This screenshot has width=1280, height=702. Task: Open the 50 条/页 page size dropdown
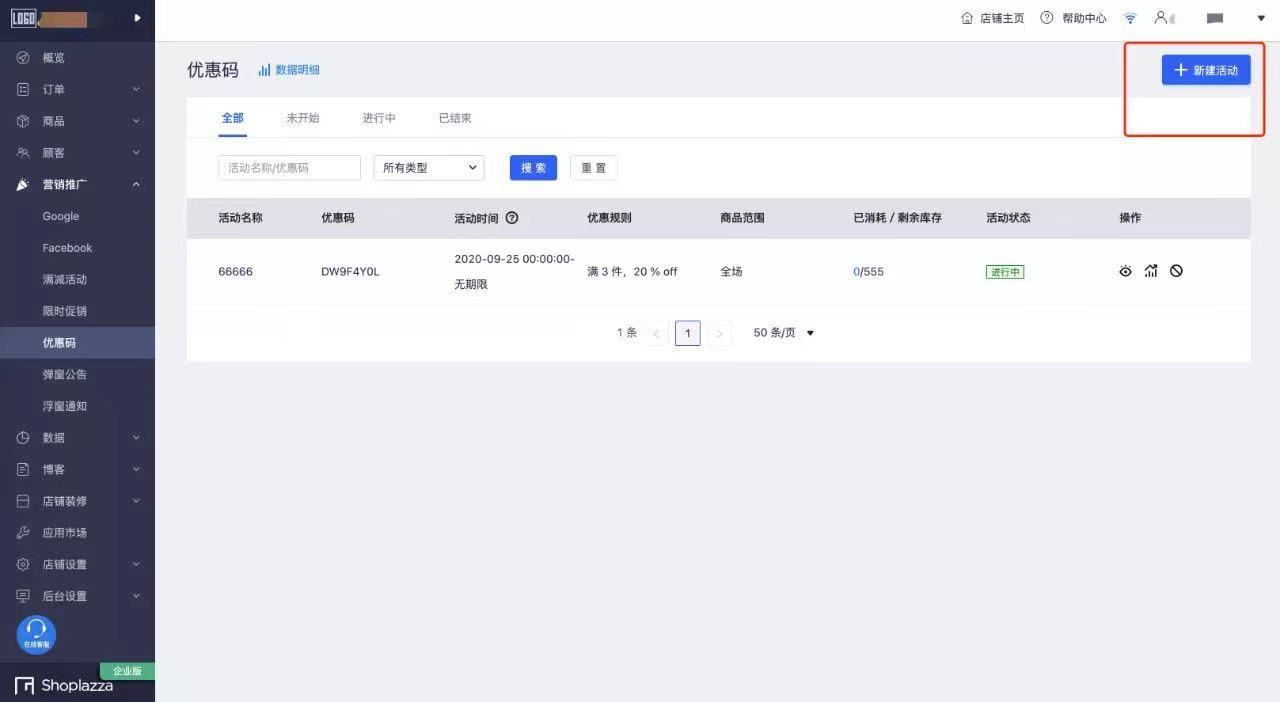point(784,333)
